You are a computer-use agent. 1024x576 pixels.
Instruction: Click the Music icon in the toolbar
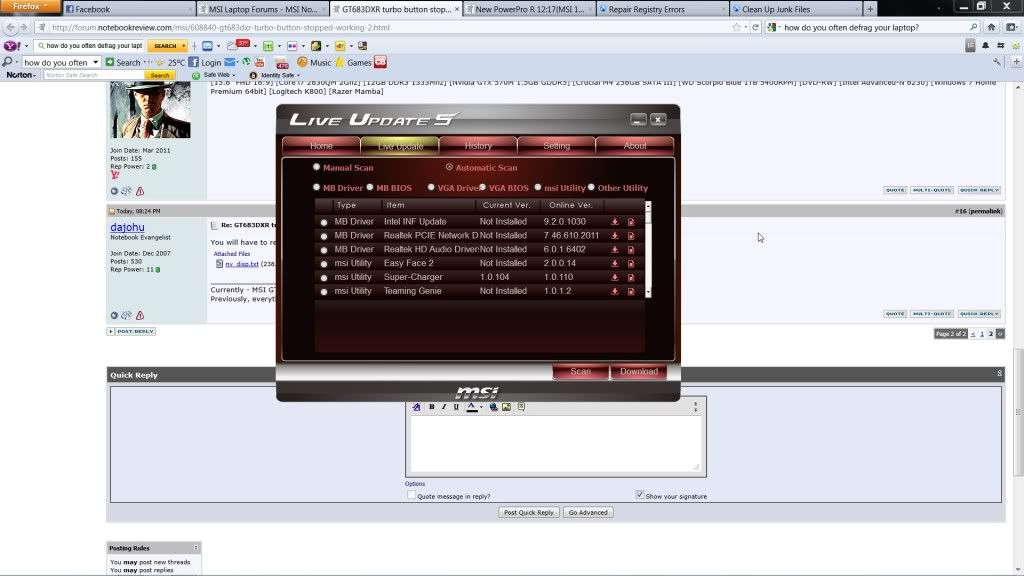tap(302, 62)
